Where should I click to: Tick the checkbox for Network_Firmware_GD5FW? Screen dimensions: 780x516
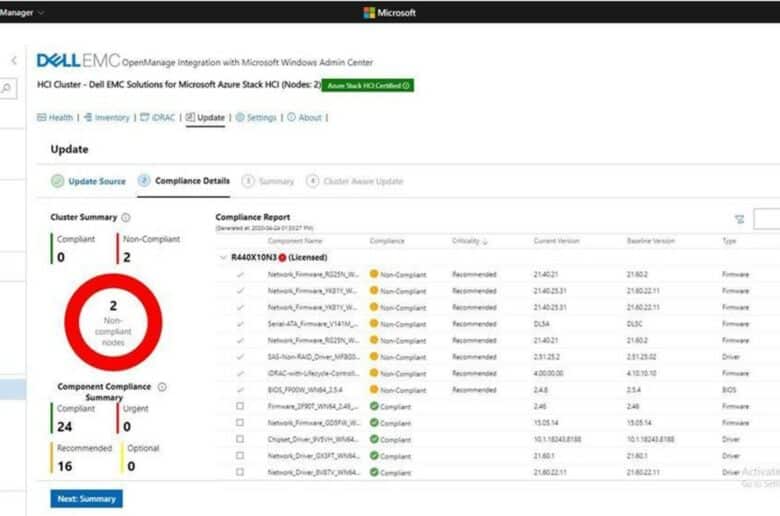coord(240,422)
